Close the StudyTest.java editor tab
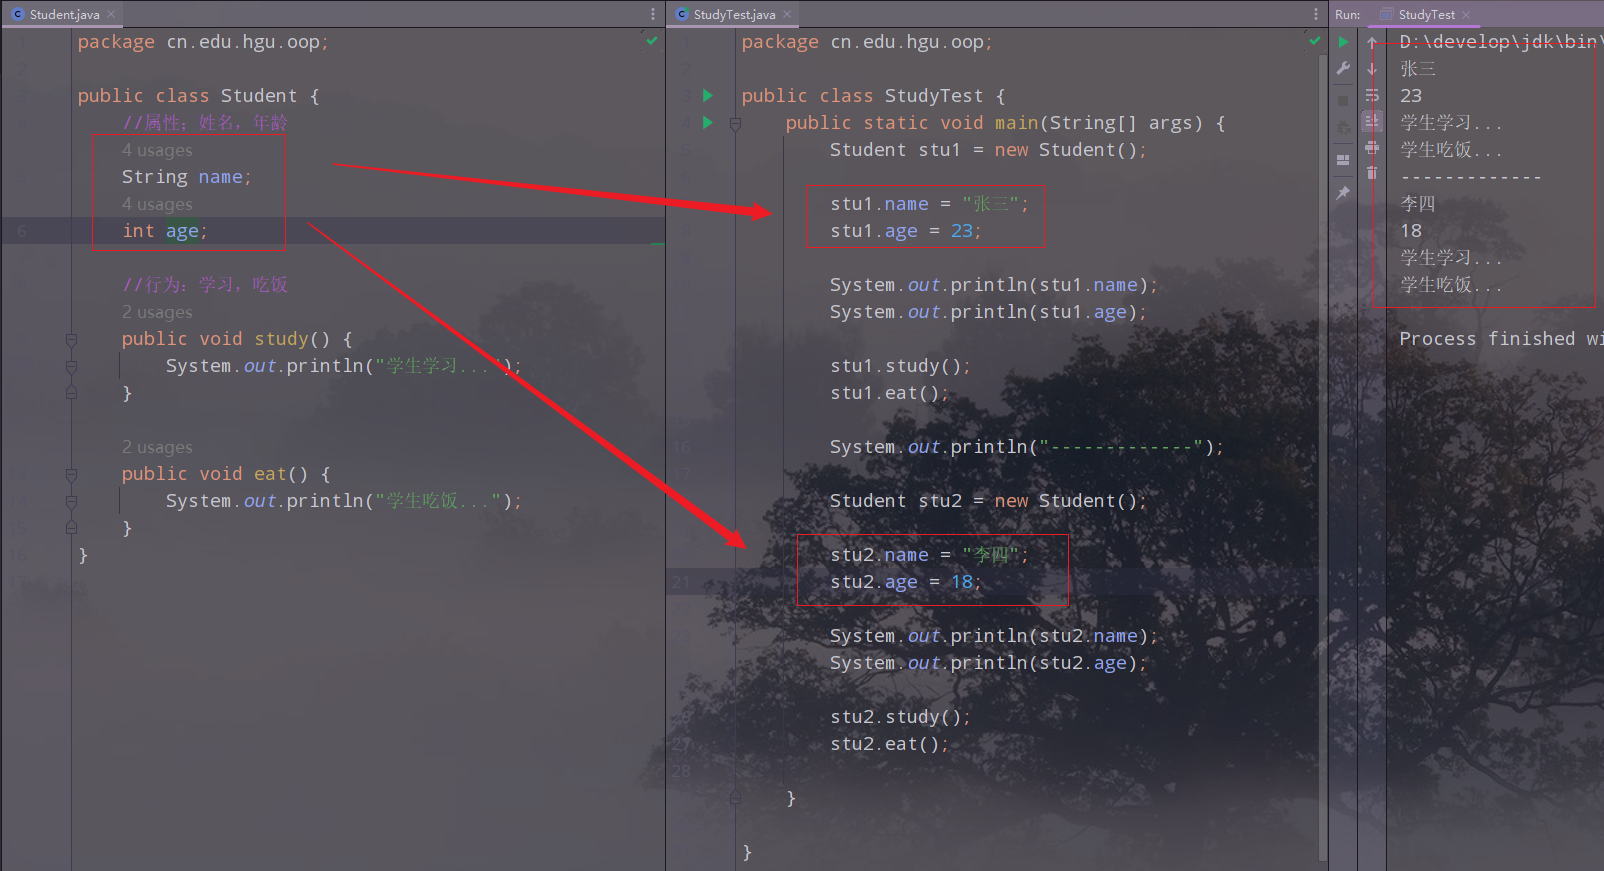The width and height of the screenshot is (1604, 871). point(787,14)
